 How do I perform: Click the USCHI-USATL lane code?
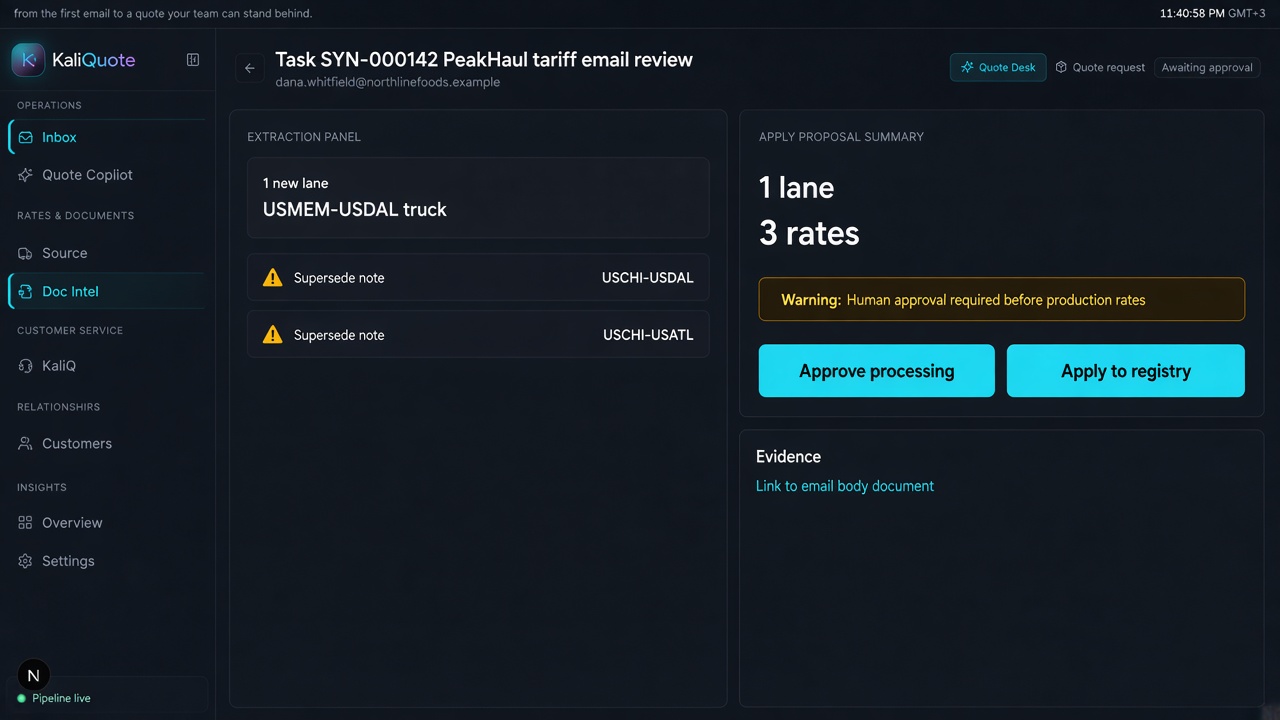tap(648, 335)
